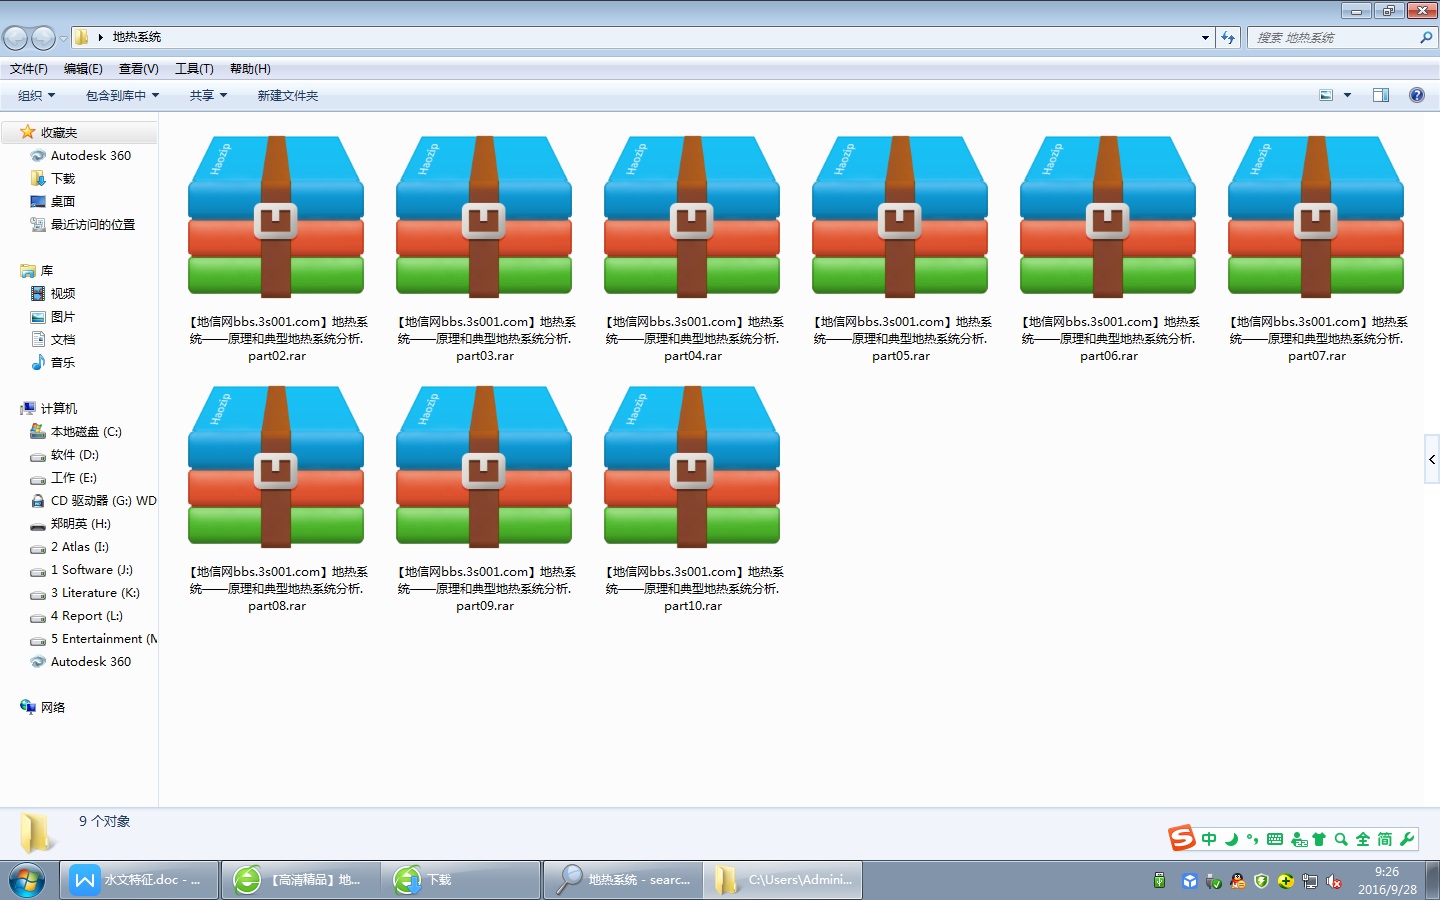This screenshot has width=1440, height=900.
Task: Toggle the preview pane icon
Action: [1381, 95]
